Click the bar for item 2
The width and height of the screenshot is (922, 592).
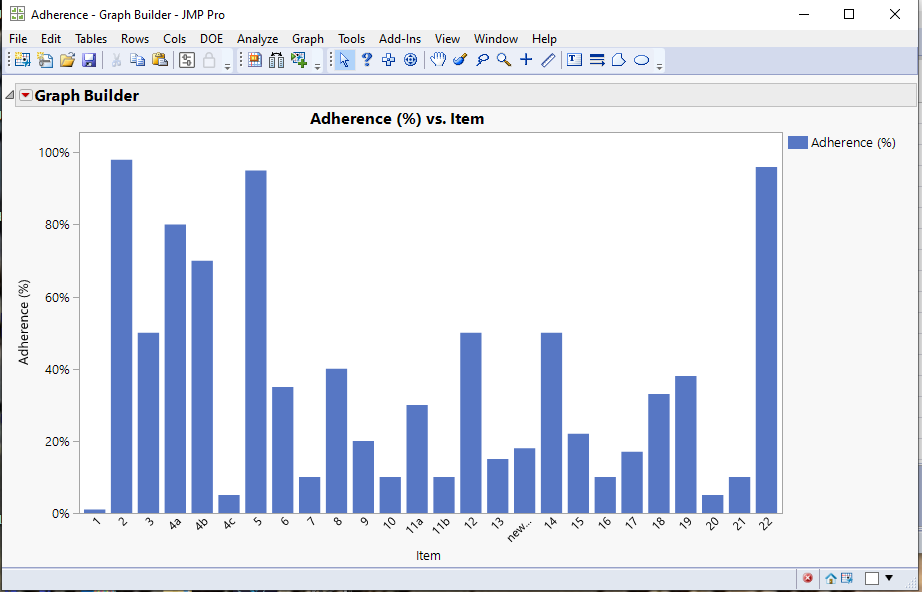(x=122, y=337)
